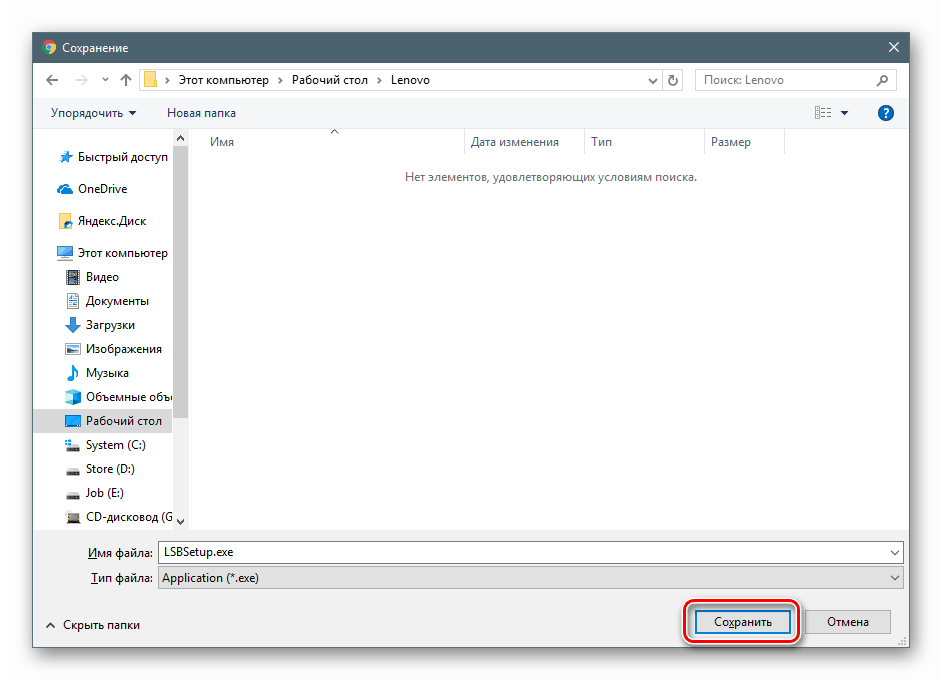Image resolution: width=942 pixels, height=680 pixels.
Task: Click the search magnifier icon
Action: click(x=883, y=80)
